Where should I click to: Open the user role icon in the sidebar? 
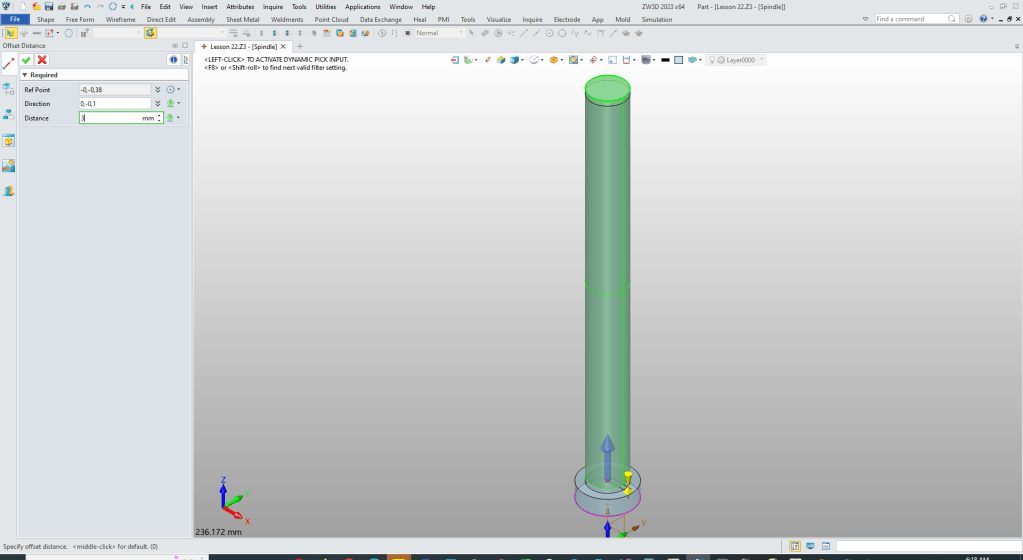[8, 190]
